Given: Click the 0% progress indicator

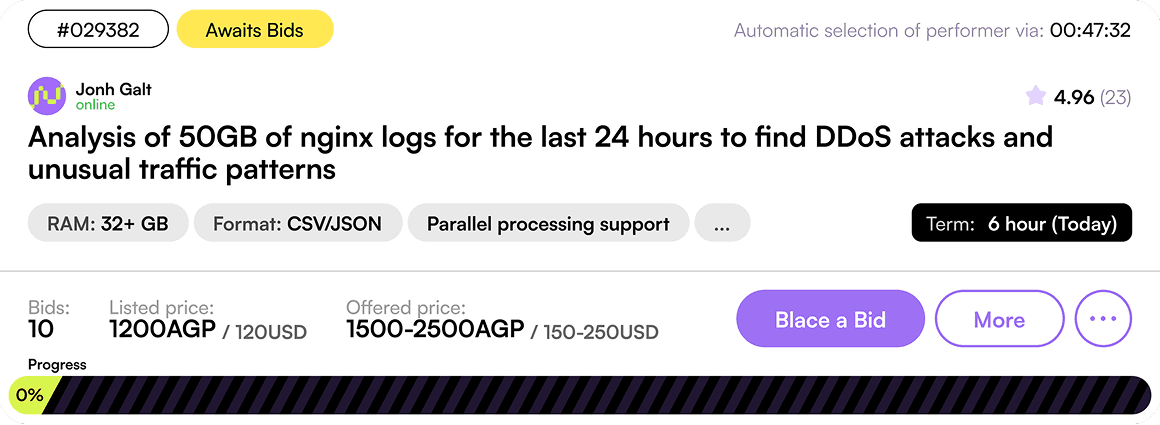Looking at the screenshot, I should point(29,395).
